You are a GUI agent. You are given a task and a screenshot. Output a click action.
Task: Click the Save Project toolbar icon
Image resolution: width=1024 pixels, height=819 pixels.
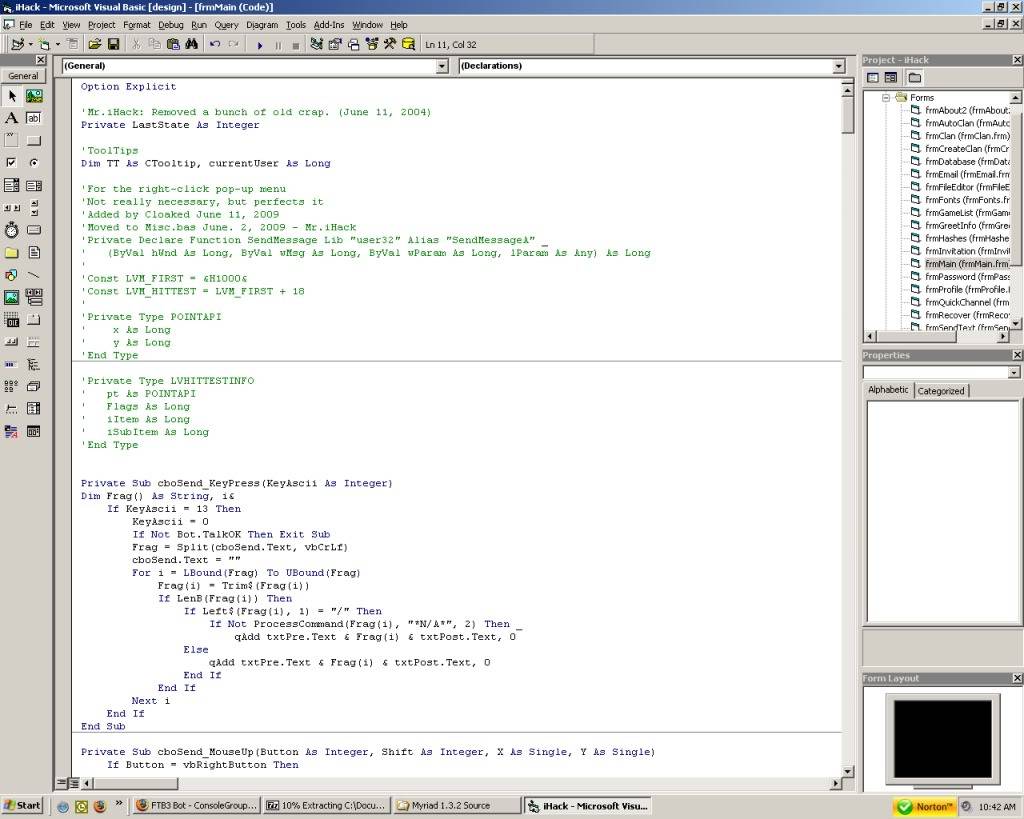(114, 44)
